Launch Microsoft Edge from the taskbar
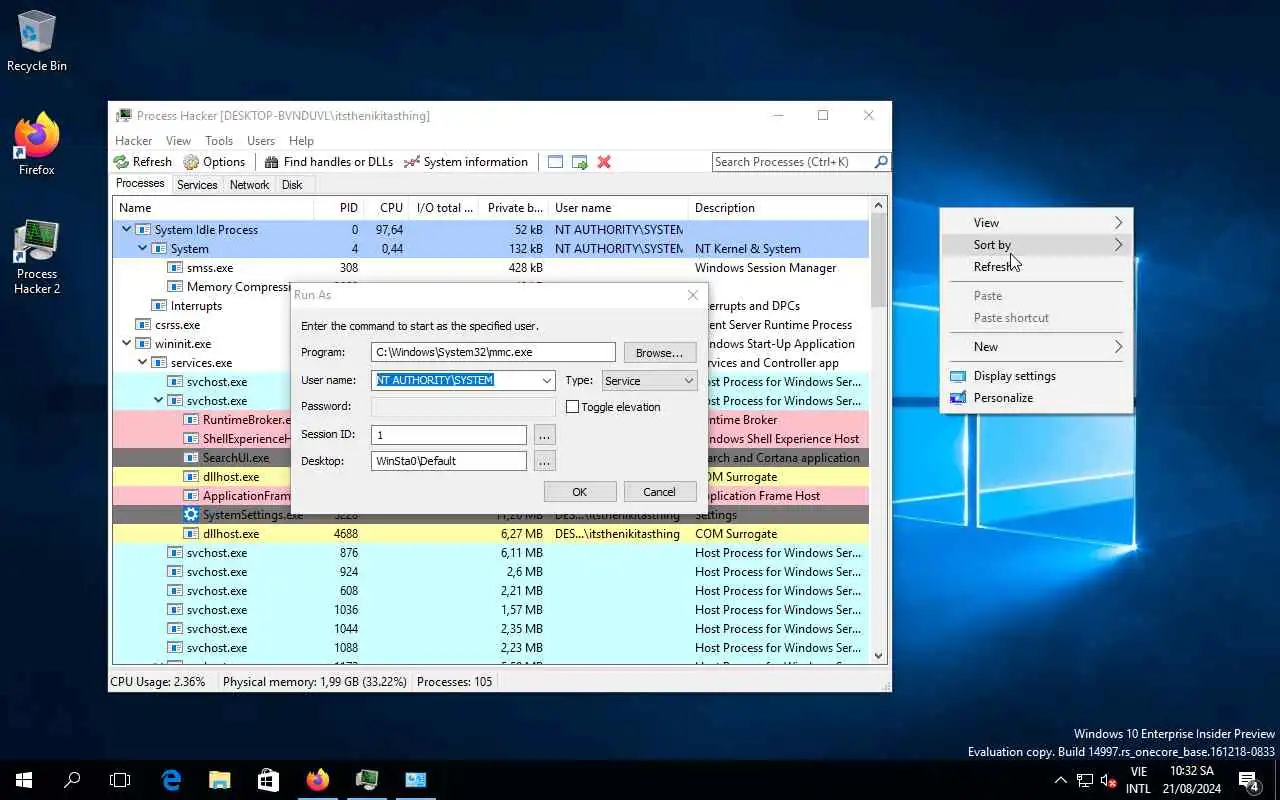This screenshot has height=800, width=1280. pos(171,780)
